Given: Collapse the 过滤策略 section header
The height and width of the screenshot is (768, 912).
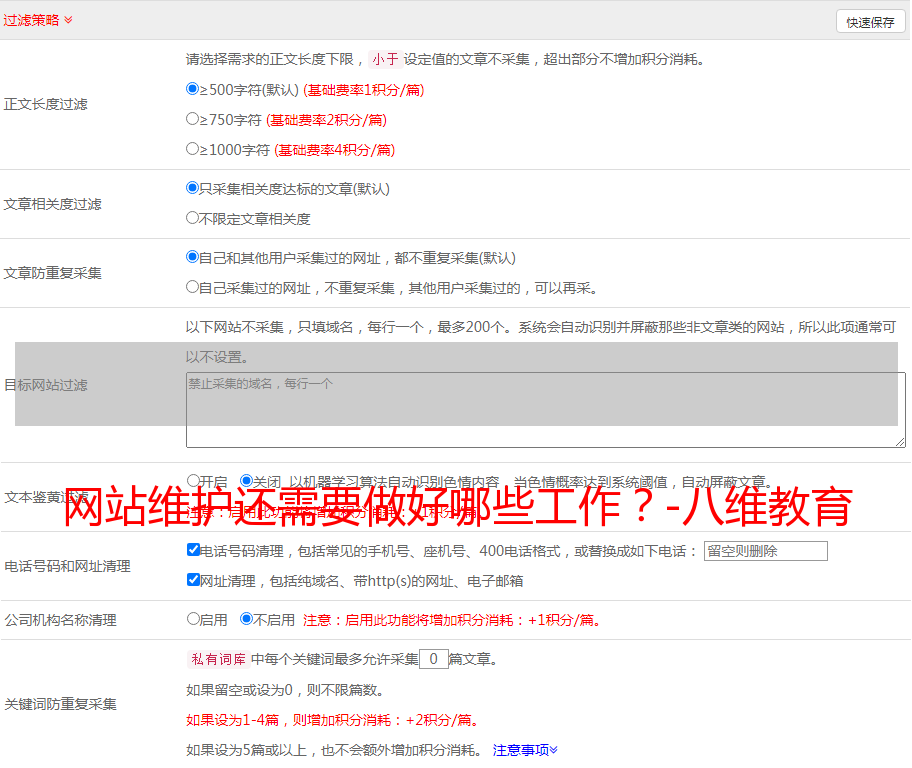Looking at the screenshot, I should click(38, 20).
